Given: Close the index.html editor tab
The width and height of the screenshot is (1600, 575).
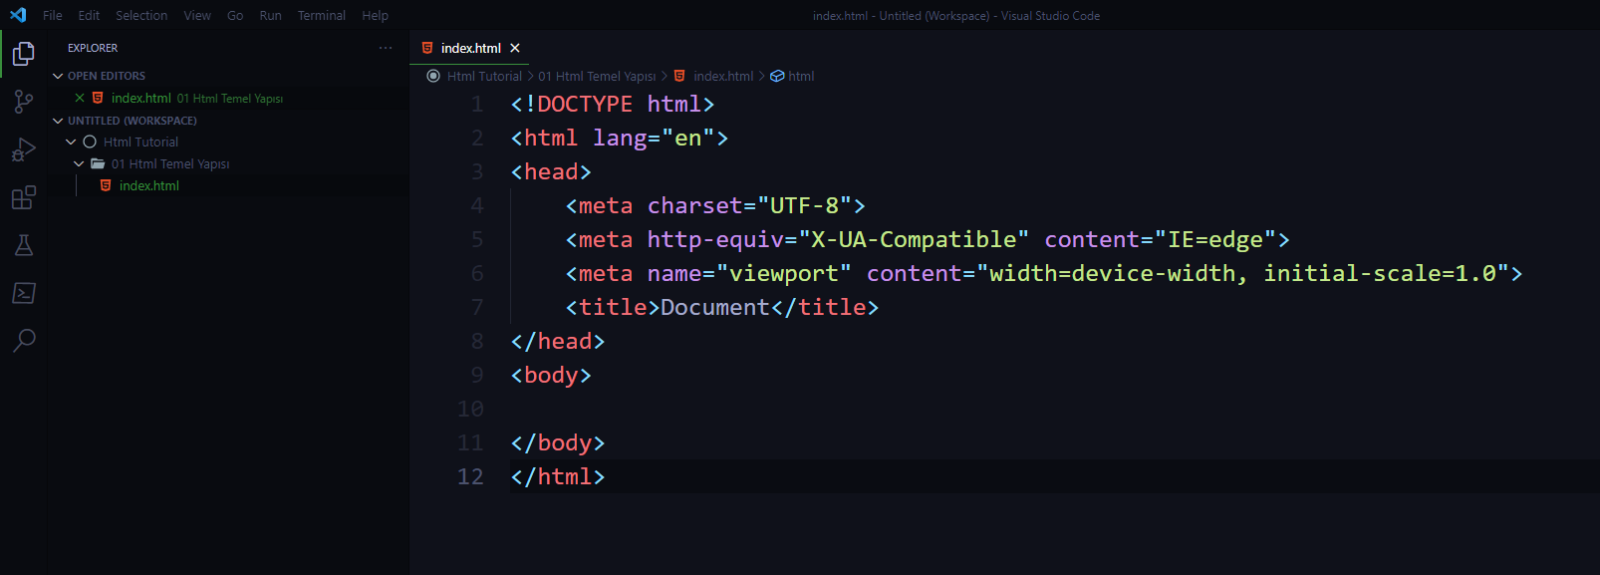Looking at the screenshot, I should pos(515,48).
